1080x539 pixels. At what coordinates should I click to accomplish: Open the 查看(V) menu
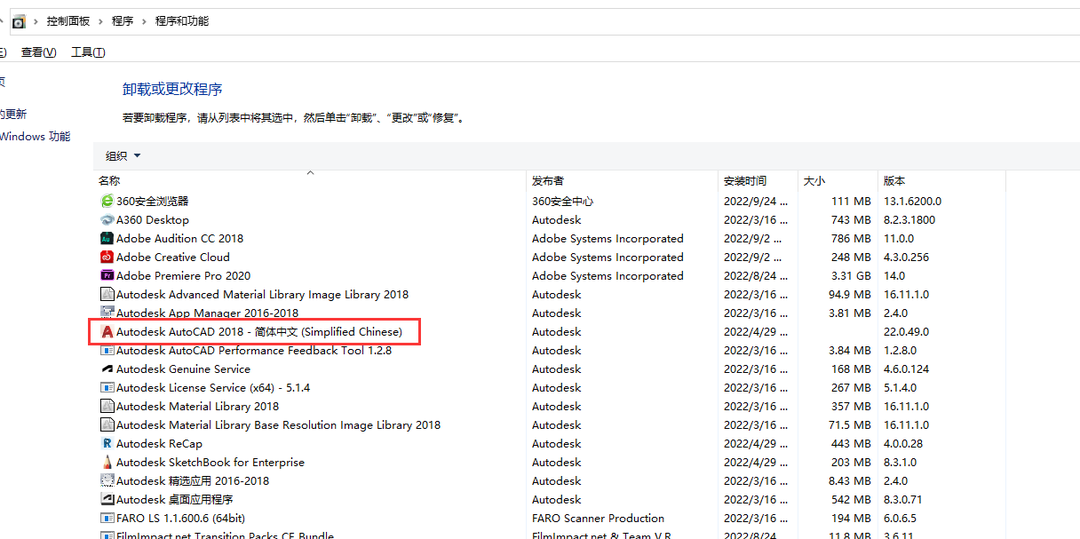click(39, 52)
